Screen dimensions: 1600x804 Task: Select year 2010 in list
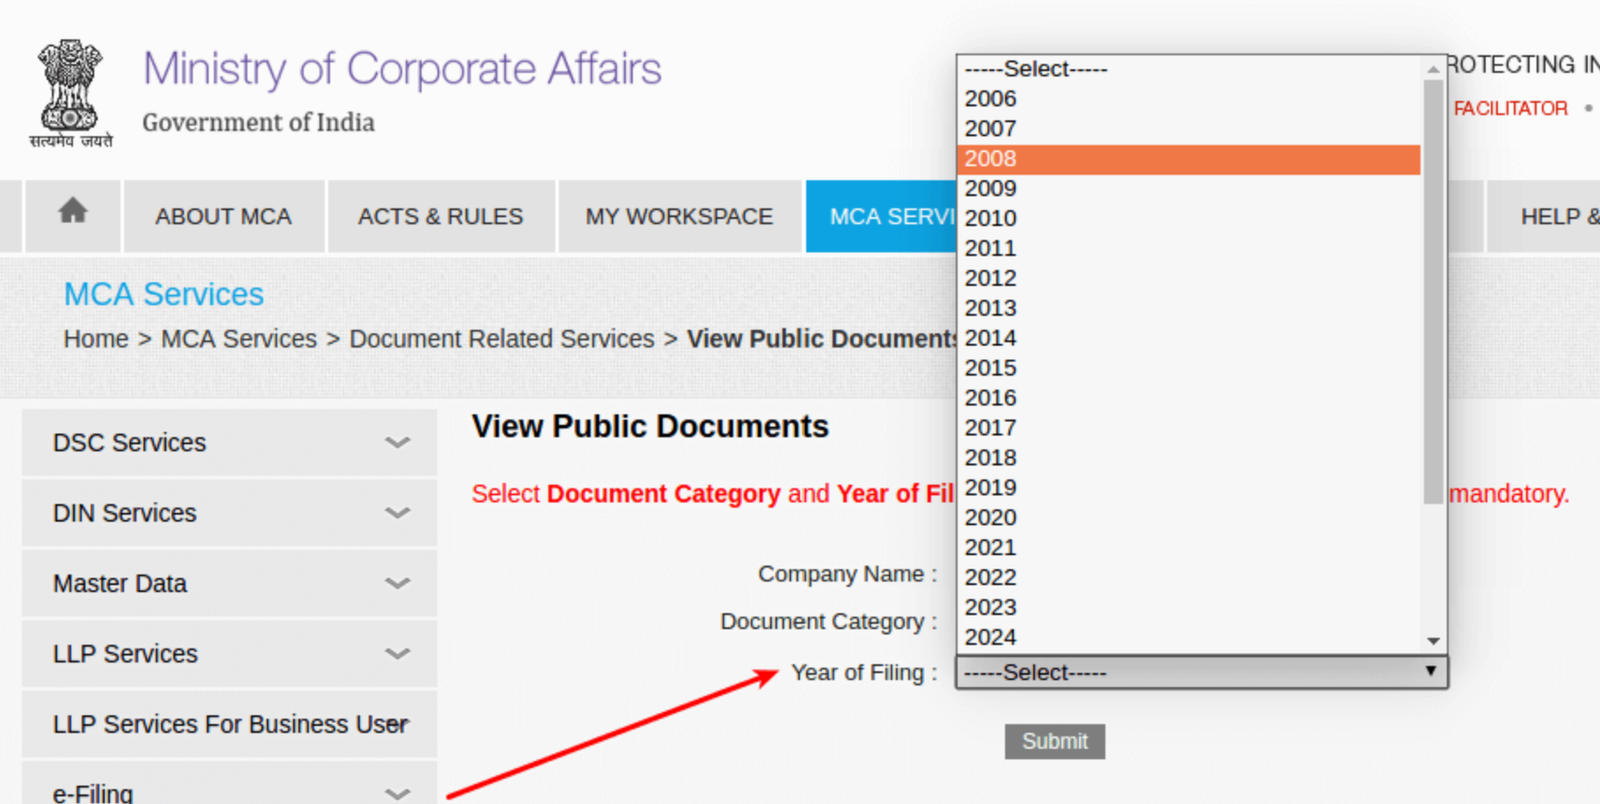pos(1189,218)
